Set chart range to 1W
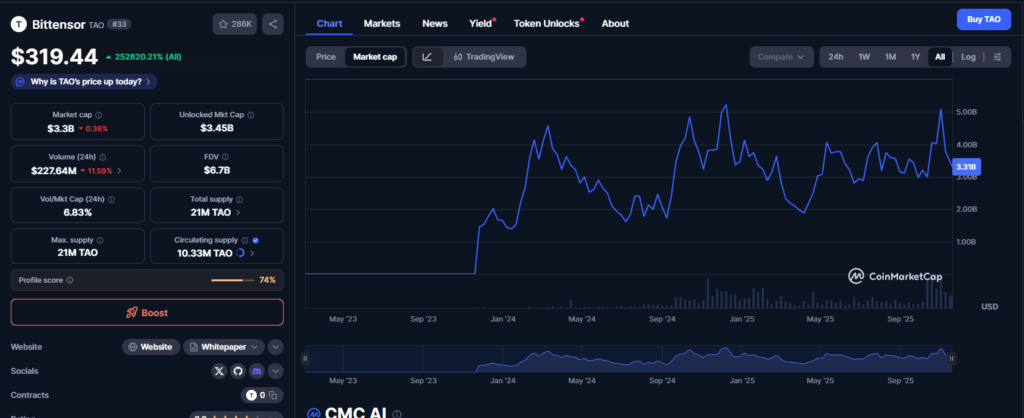The height and width of the screenshot is (418, 1024). click(x=864, y=57)
